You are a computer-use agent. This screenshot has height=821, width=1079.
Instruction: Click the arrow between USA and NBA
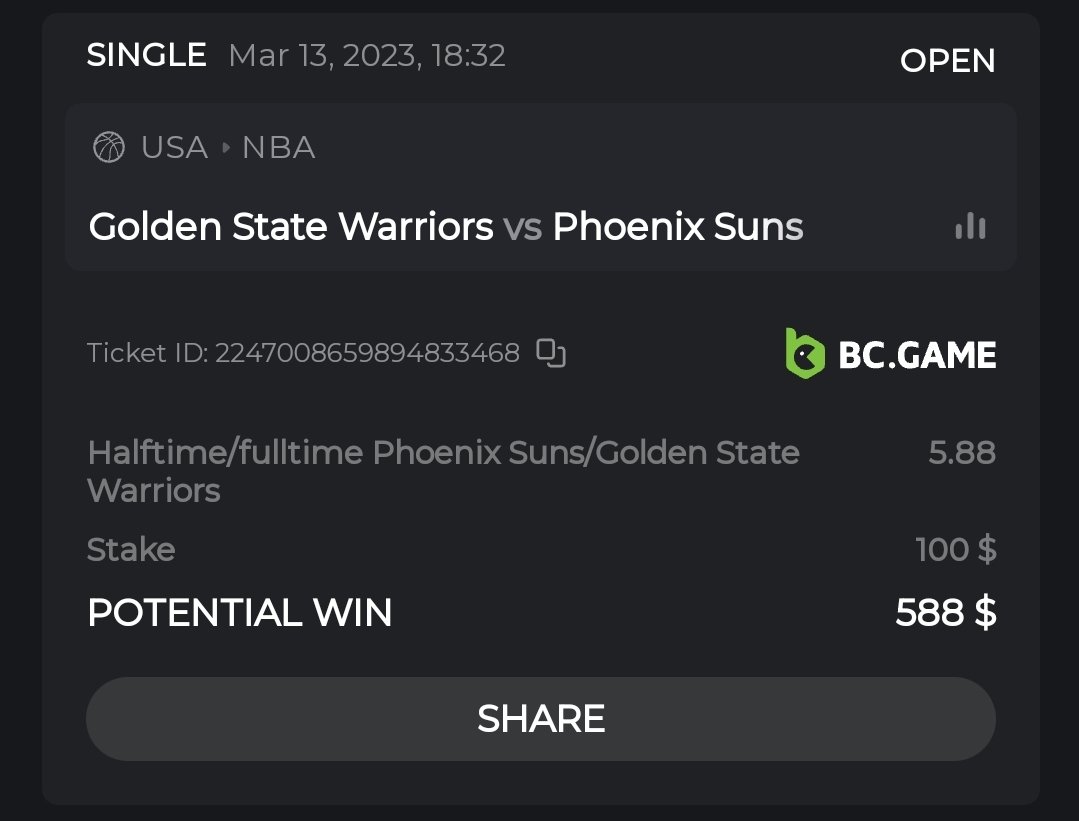[x=225, y=148]
